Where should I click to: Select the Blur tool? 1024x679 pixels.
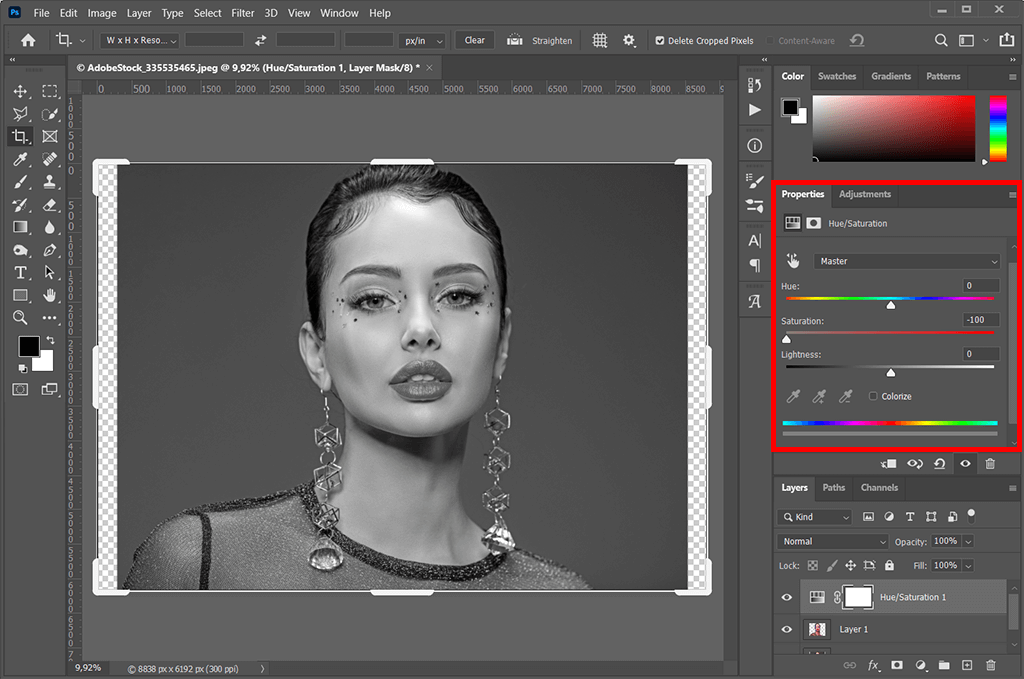pos(50,227)
